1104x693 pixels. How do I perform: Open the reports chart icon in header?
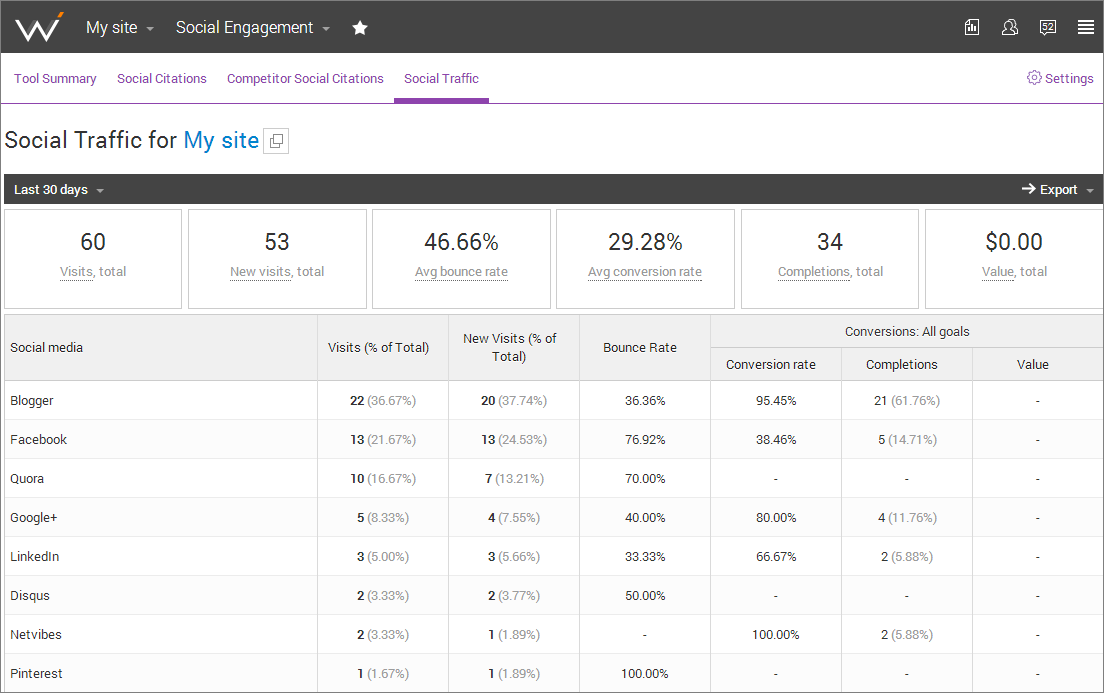tap(972, 27)
